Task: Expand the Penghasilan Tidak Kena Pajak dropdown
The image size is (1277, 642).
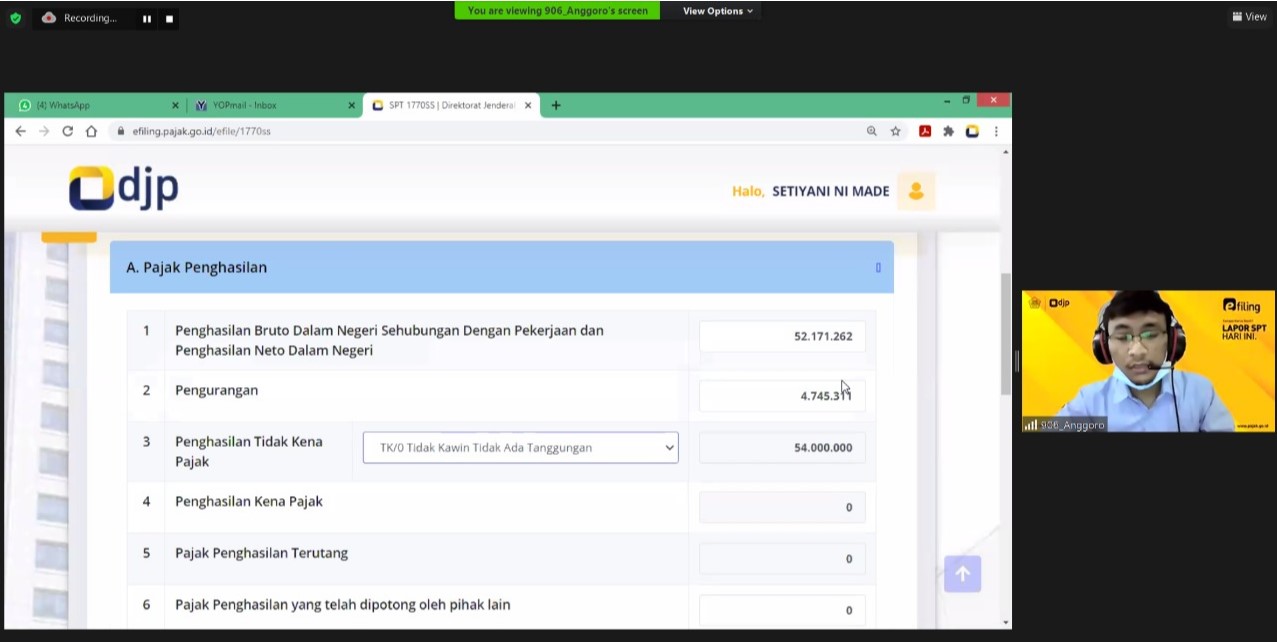Action: click(520, 448)
